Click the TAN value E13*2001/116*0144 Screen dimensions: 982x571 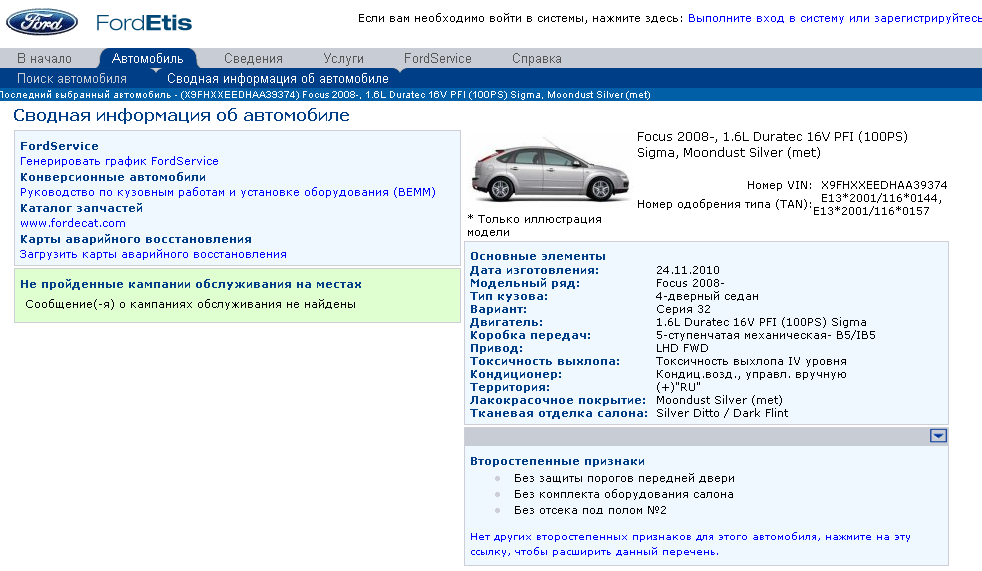[881, 198]
